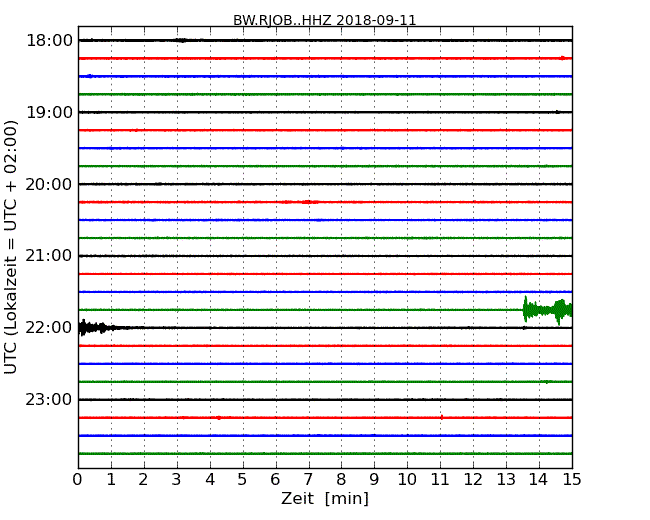Click the small red spike near minute 11
The height and width of the screenshot is (520, 650).
pyautogui.click(x=441, y=417)
